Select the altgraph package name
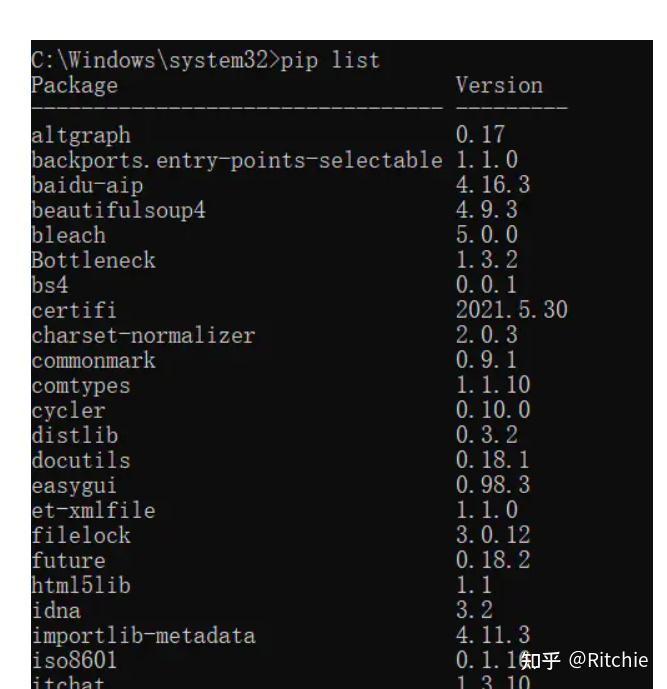Viewport: 667px width, 689px height. click(x=81, y=135)
